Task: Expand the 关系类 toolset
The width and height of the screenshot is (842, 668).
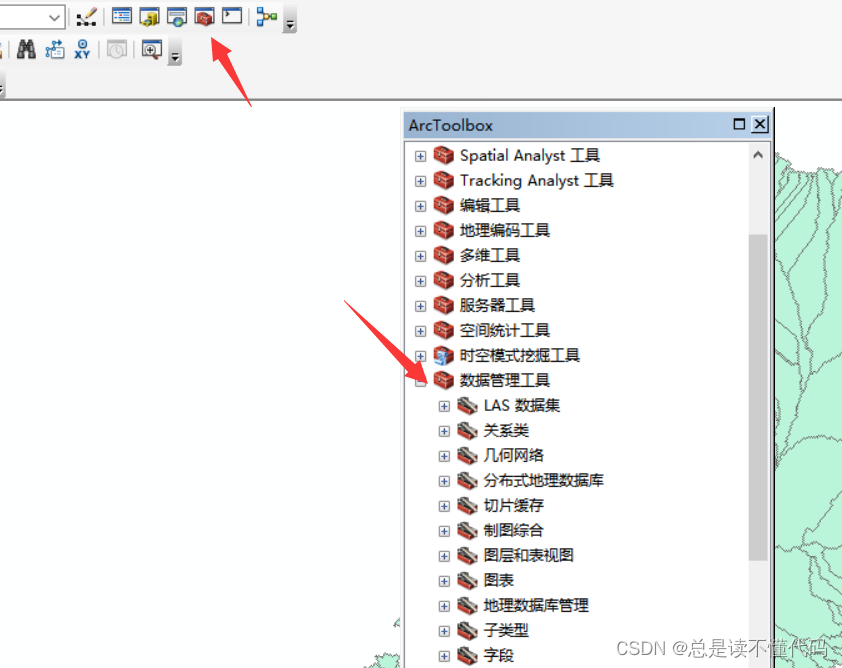Action: pos(444,431)
